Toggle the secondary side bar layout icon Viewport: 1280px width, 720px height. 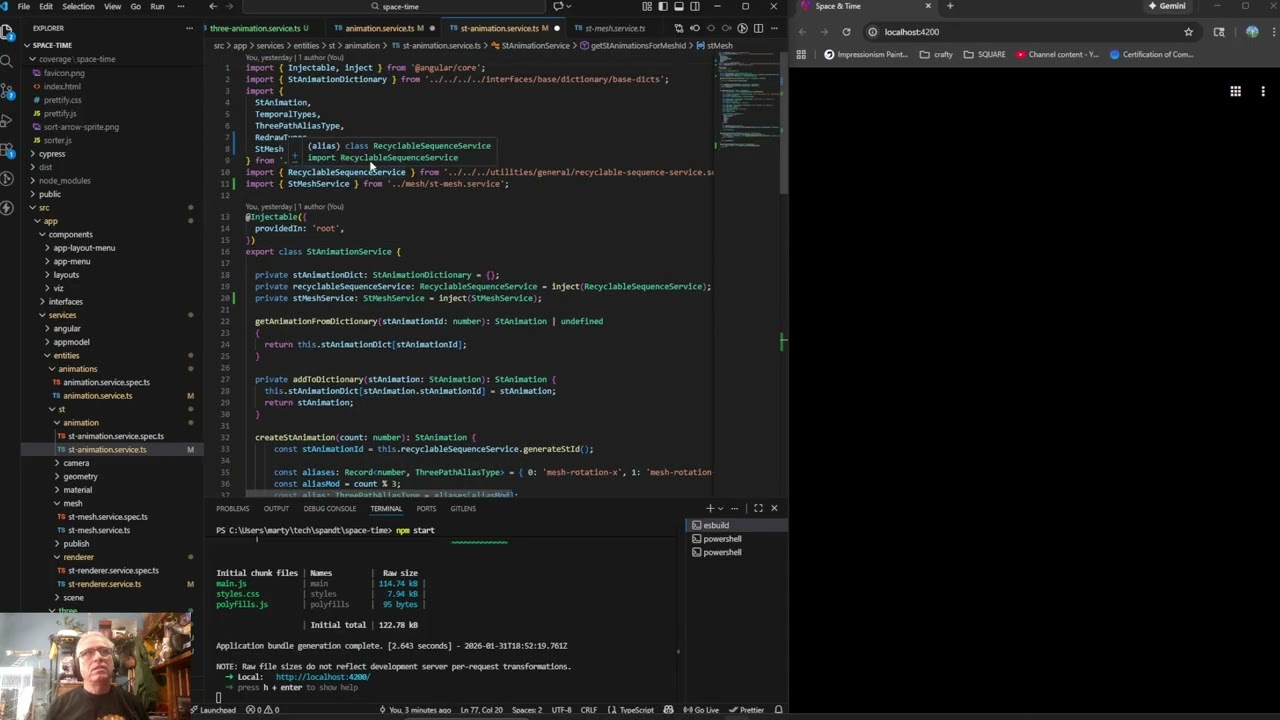tap(694, 6)
